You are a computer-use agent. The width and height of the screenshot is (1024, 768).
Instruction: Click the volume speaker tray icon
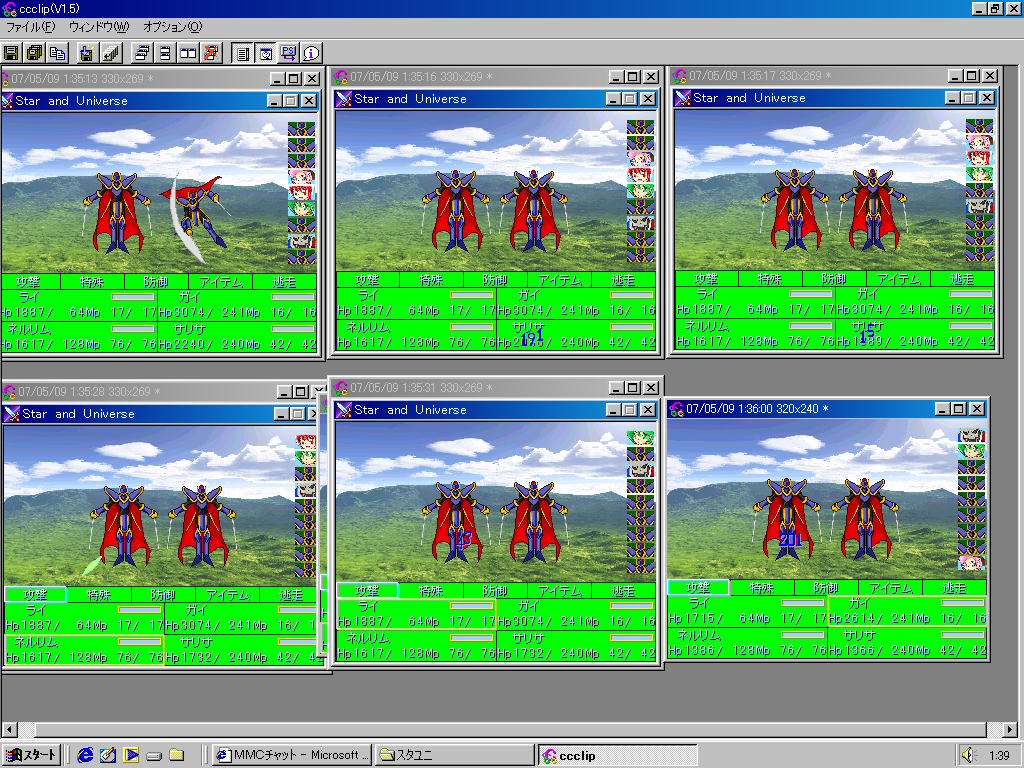point(970,755)
